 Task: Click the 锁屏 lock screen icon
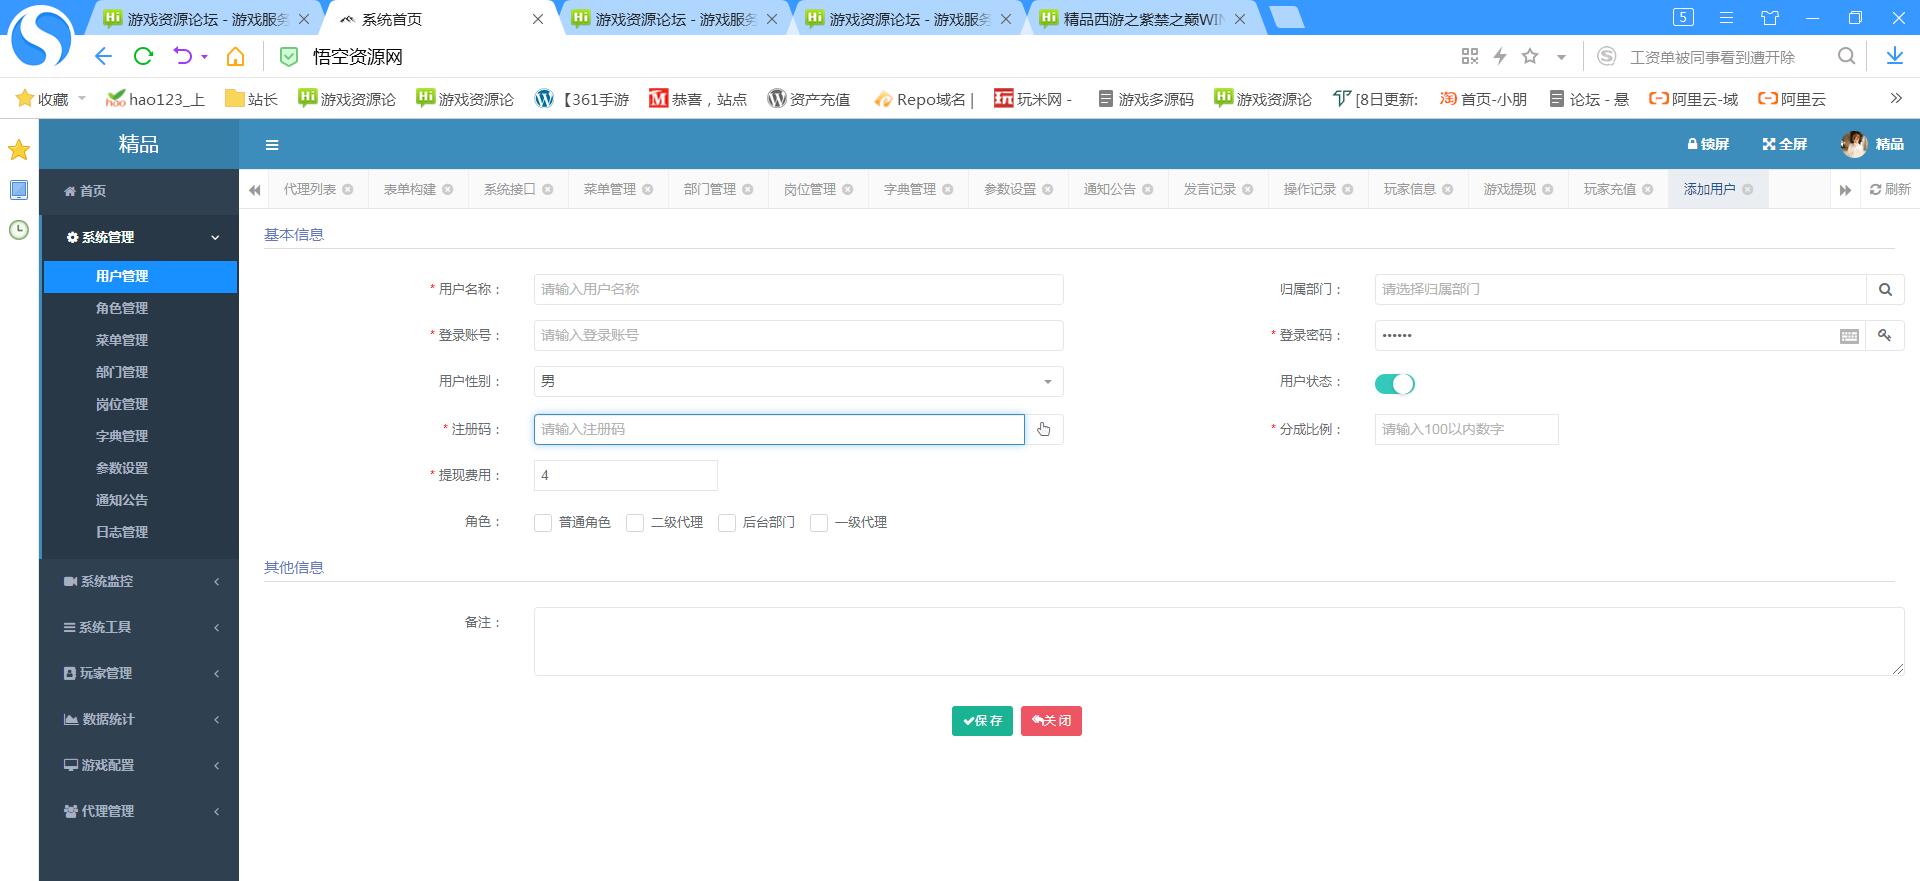tap(1692, 145)
